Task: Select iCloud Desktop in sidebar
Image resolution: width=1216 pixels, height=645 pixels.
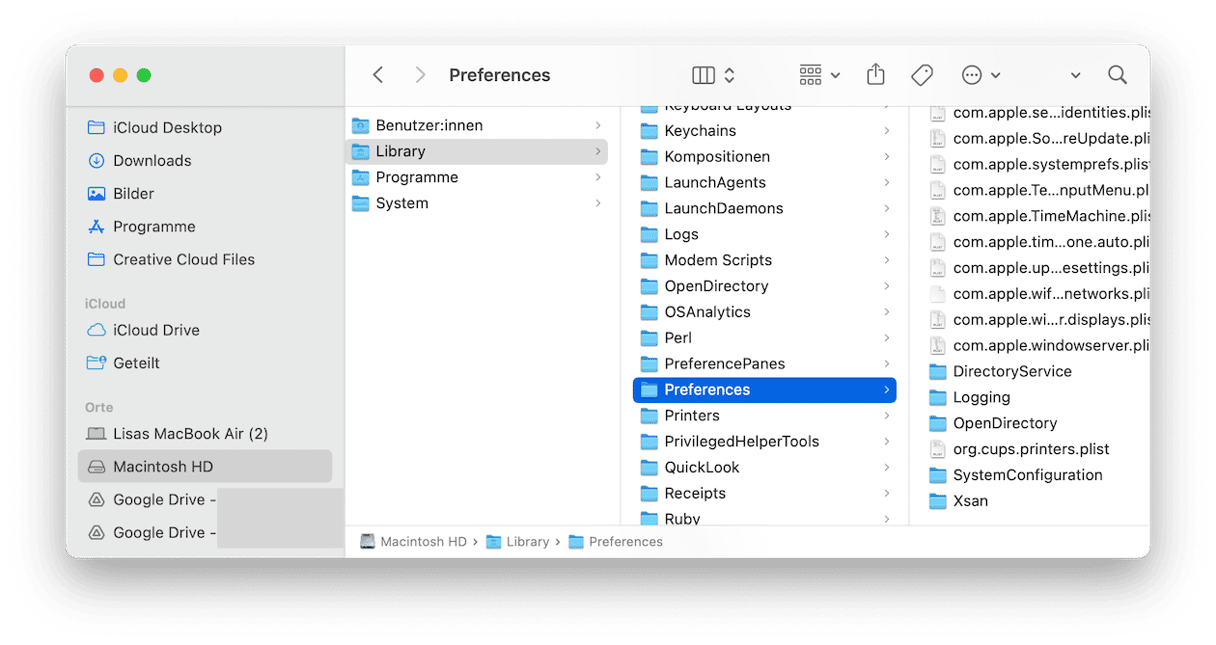Action: pyautogui.click(x=205, y=127)
